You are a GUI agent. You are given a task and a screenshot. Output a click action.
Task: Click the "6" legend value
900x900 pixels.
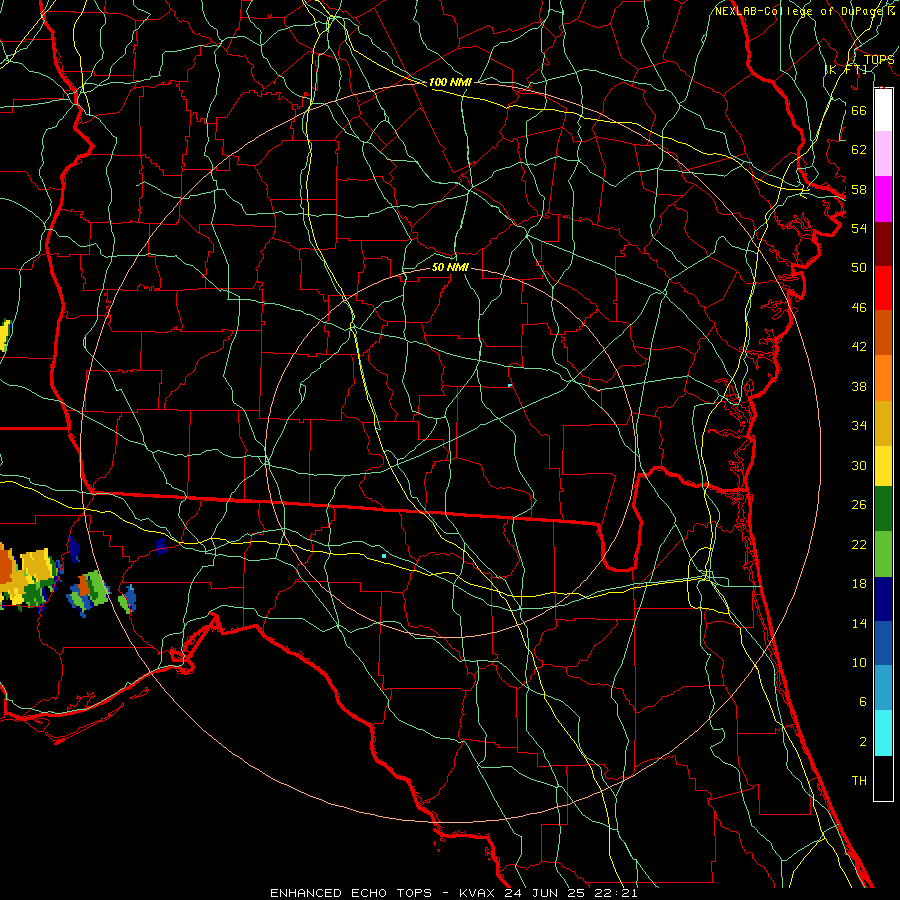click(862, 701)
